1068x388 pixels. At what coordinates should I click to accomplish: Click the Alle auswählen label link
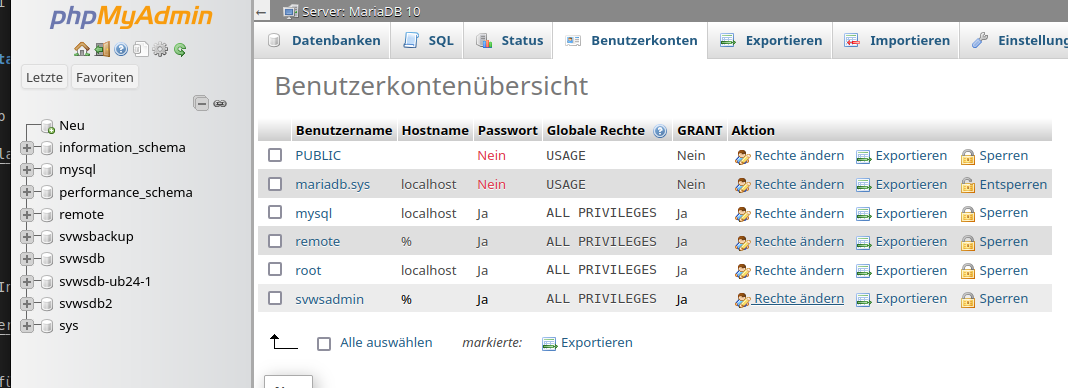pyautogui.click(x=386, y=342)
